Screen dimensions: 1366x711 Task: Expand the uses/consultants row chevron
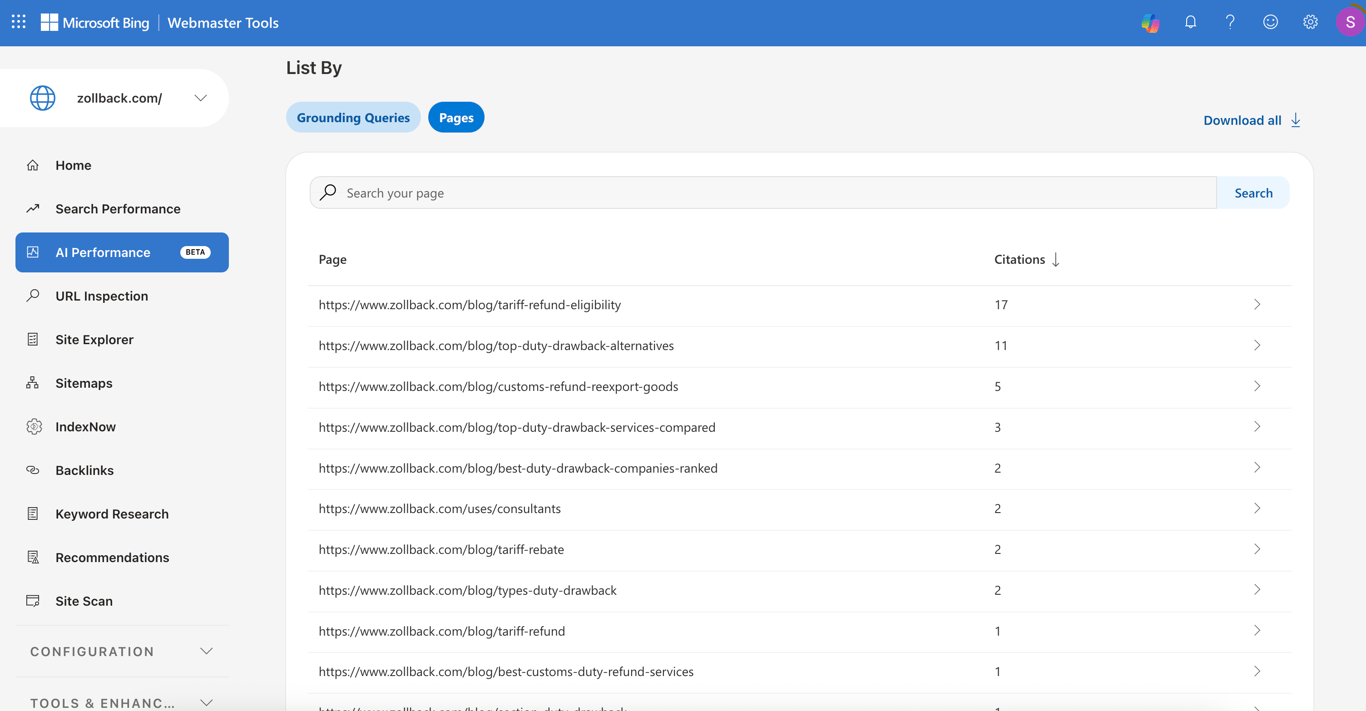(x=1257, y=508)
